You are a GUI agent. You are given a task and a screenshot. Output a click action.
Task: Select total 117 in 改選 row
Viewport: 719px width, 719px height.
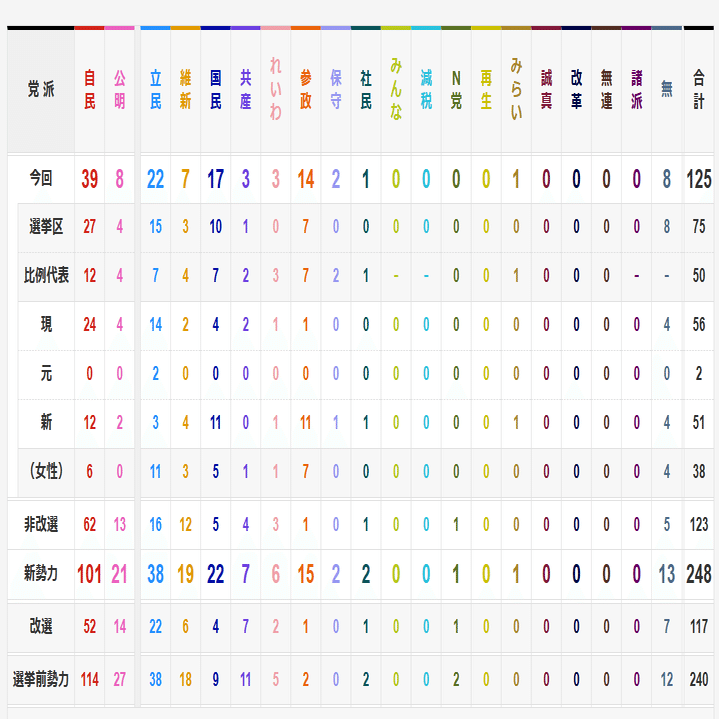(699, 626)
